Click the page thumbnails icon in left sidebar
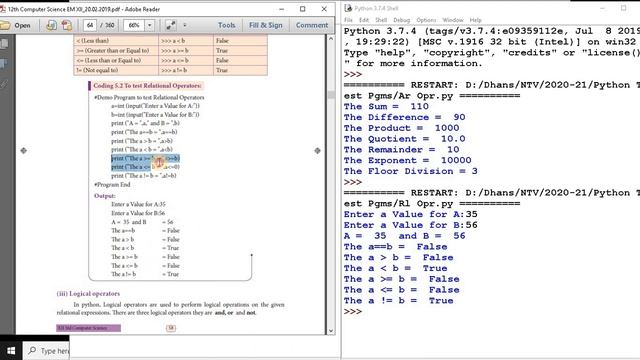Viewport: 640px width, 360px height. click(x=4, y=44)
